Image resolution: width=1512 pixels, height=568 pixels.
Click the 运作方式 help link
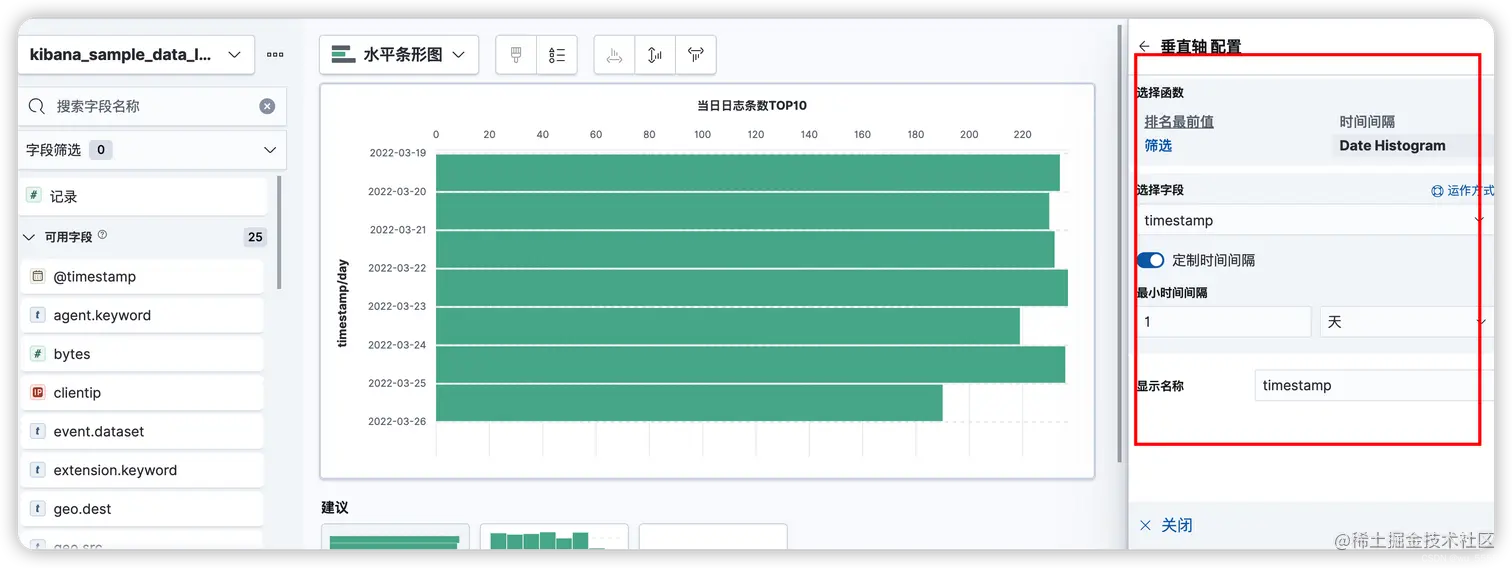(1463, 190)
